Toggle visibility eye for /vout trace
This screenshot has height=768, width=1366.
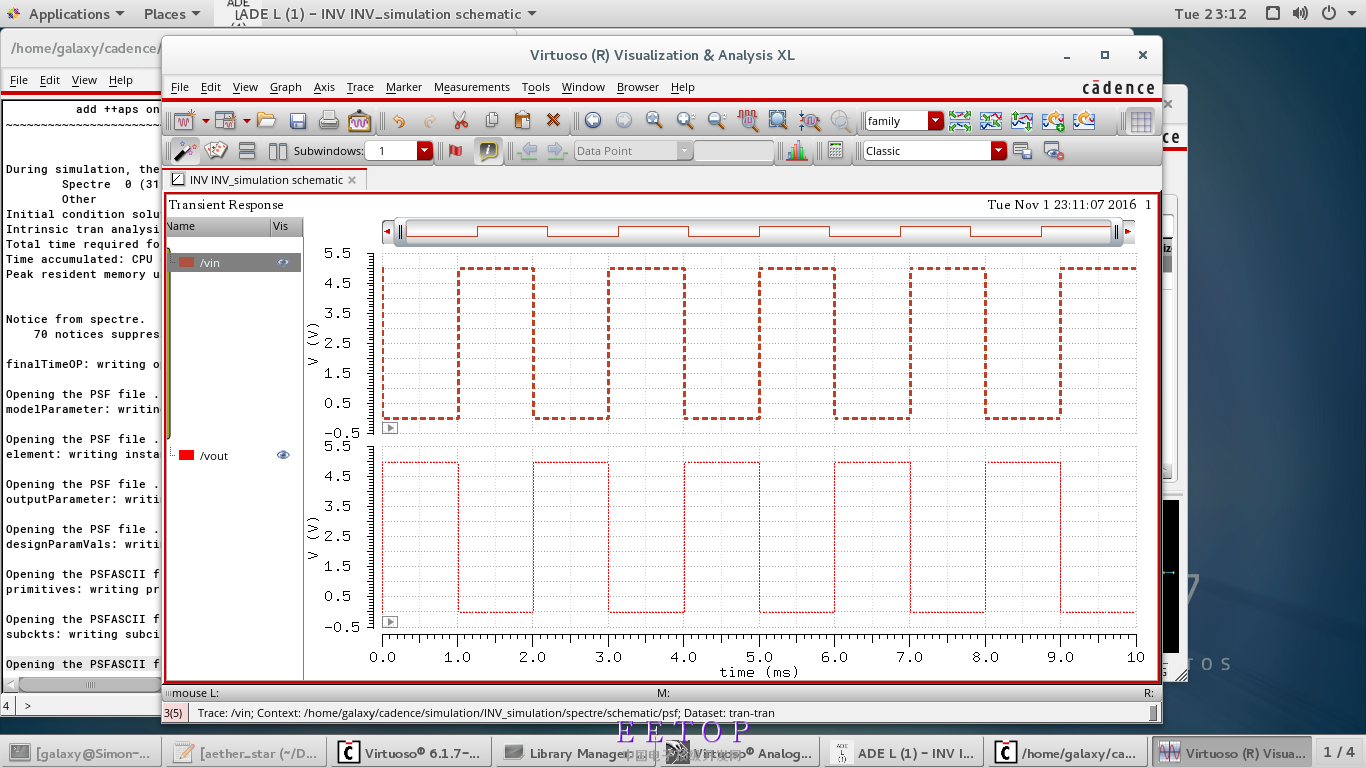pyautogui.click(x=283, y=455)
